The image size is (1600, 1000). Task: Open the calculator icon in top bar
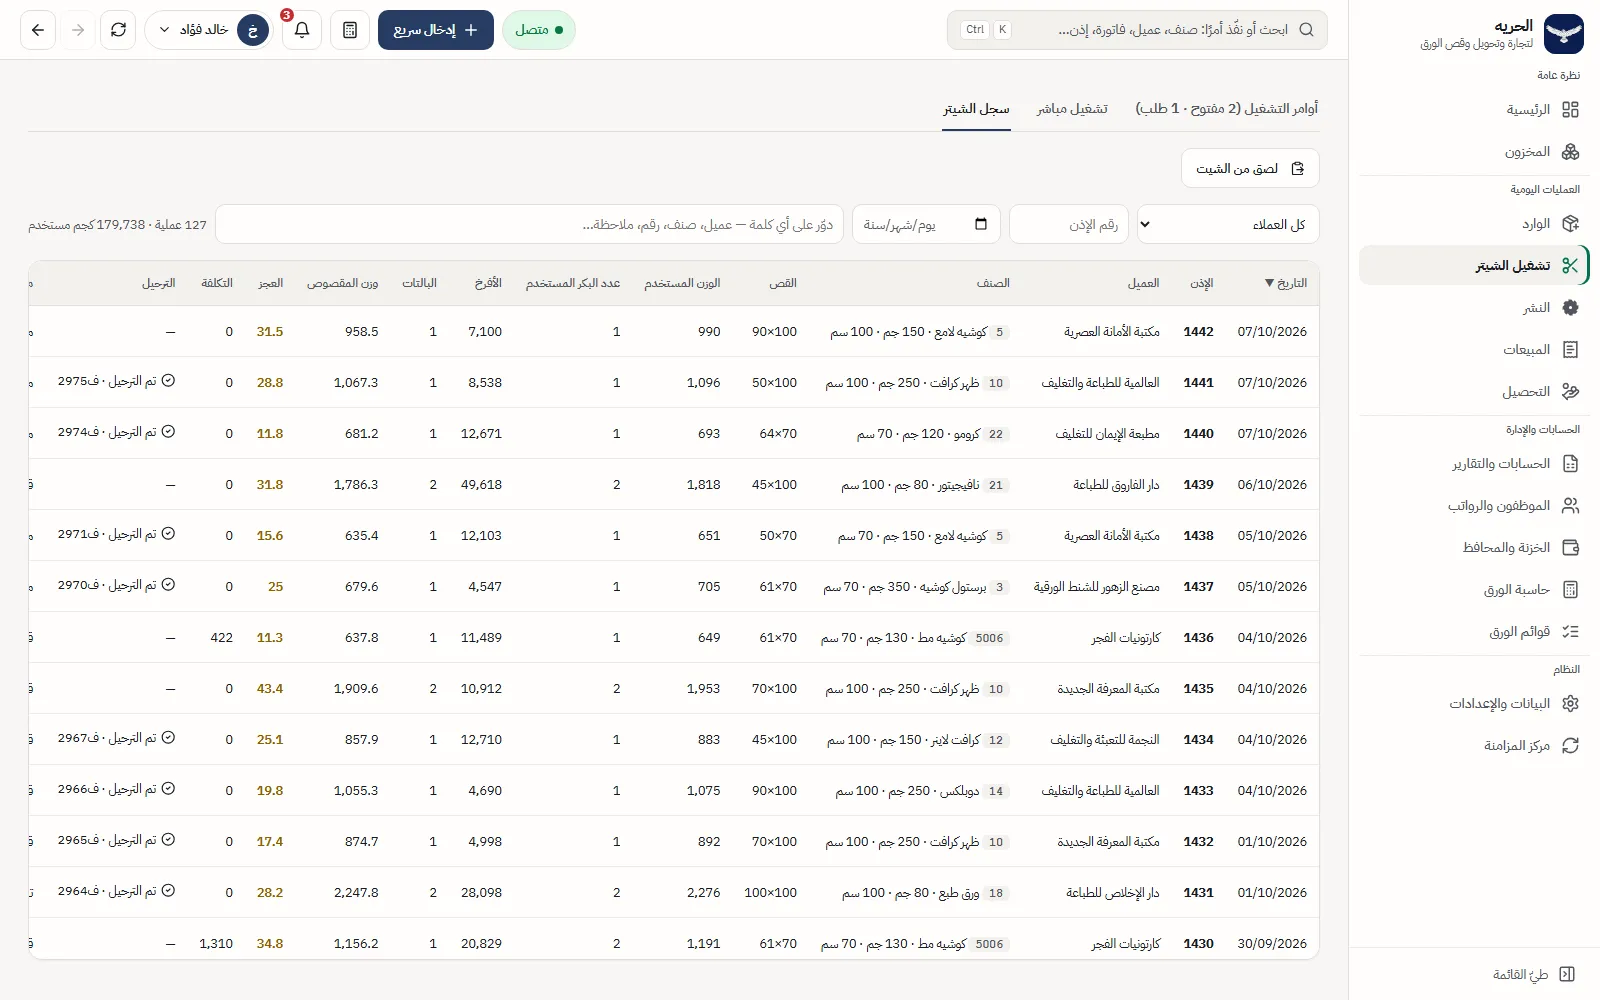(x=350, y=30)
